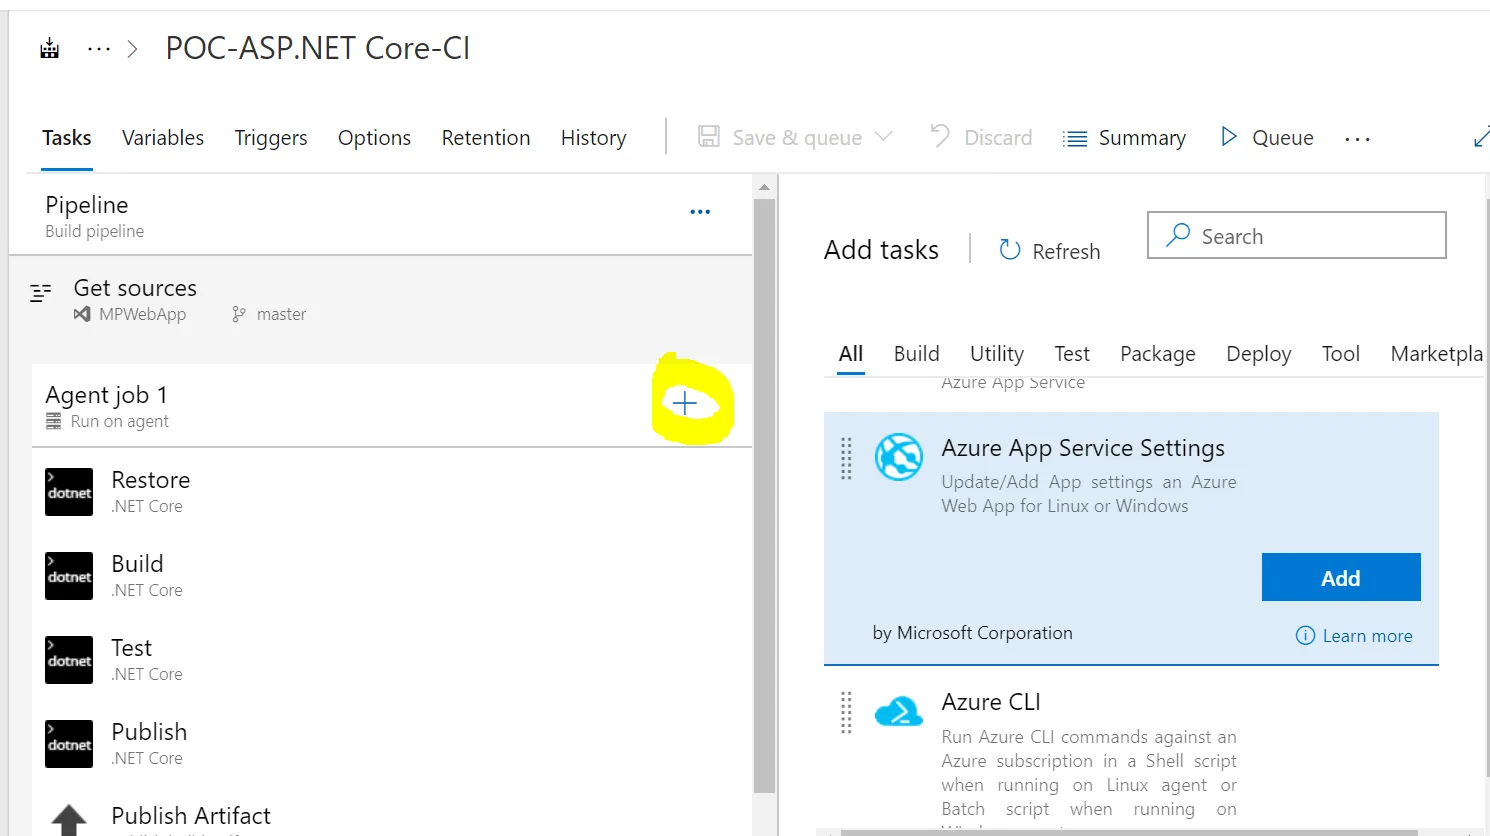Viewport: 1490px width, 836px height.
Task: Click the Queue play icon
Action: 1229,137
